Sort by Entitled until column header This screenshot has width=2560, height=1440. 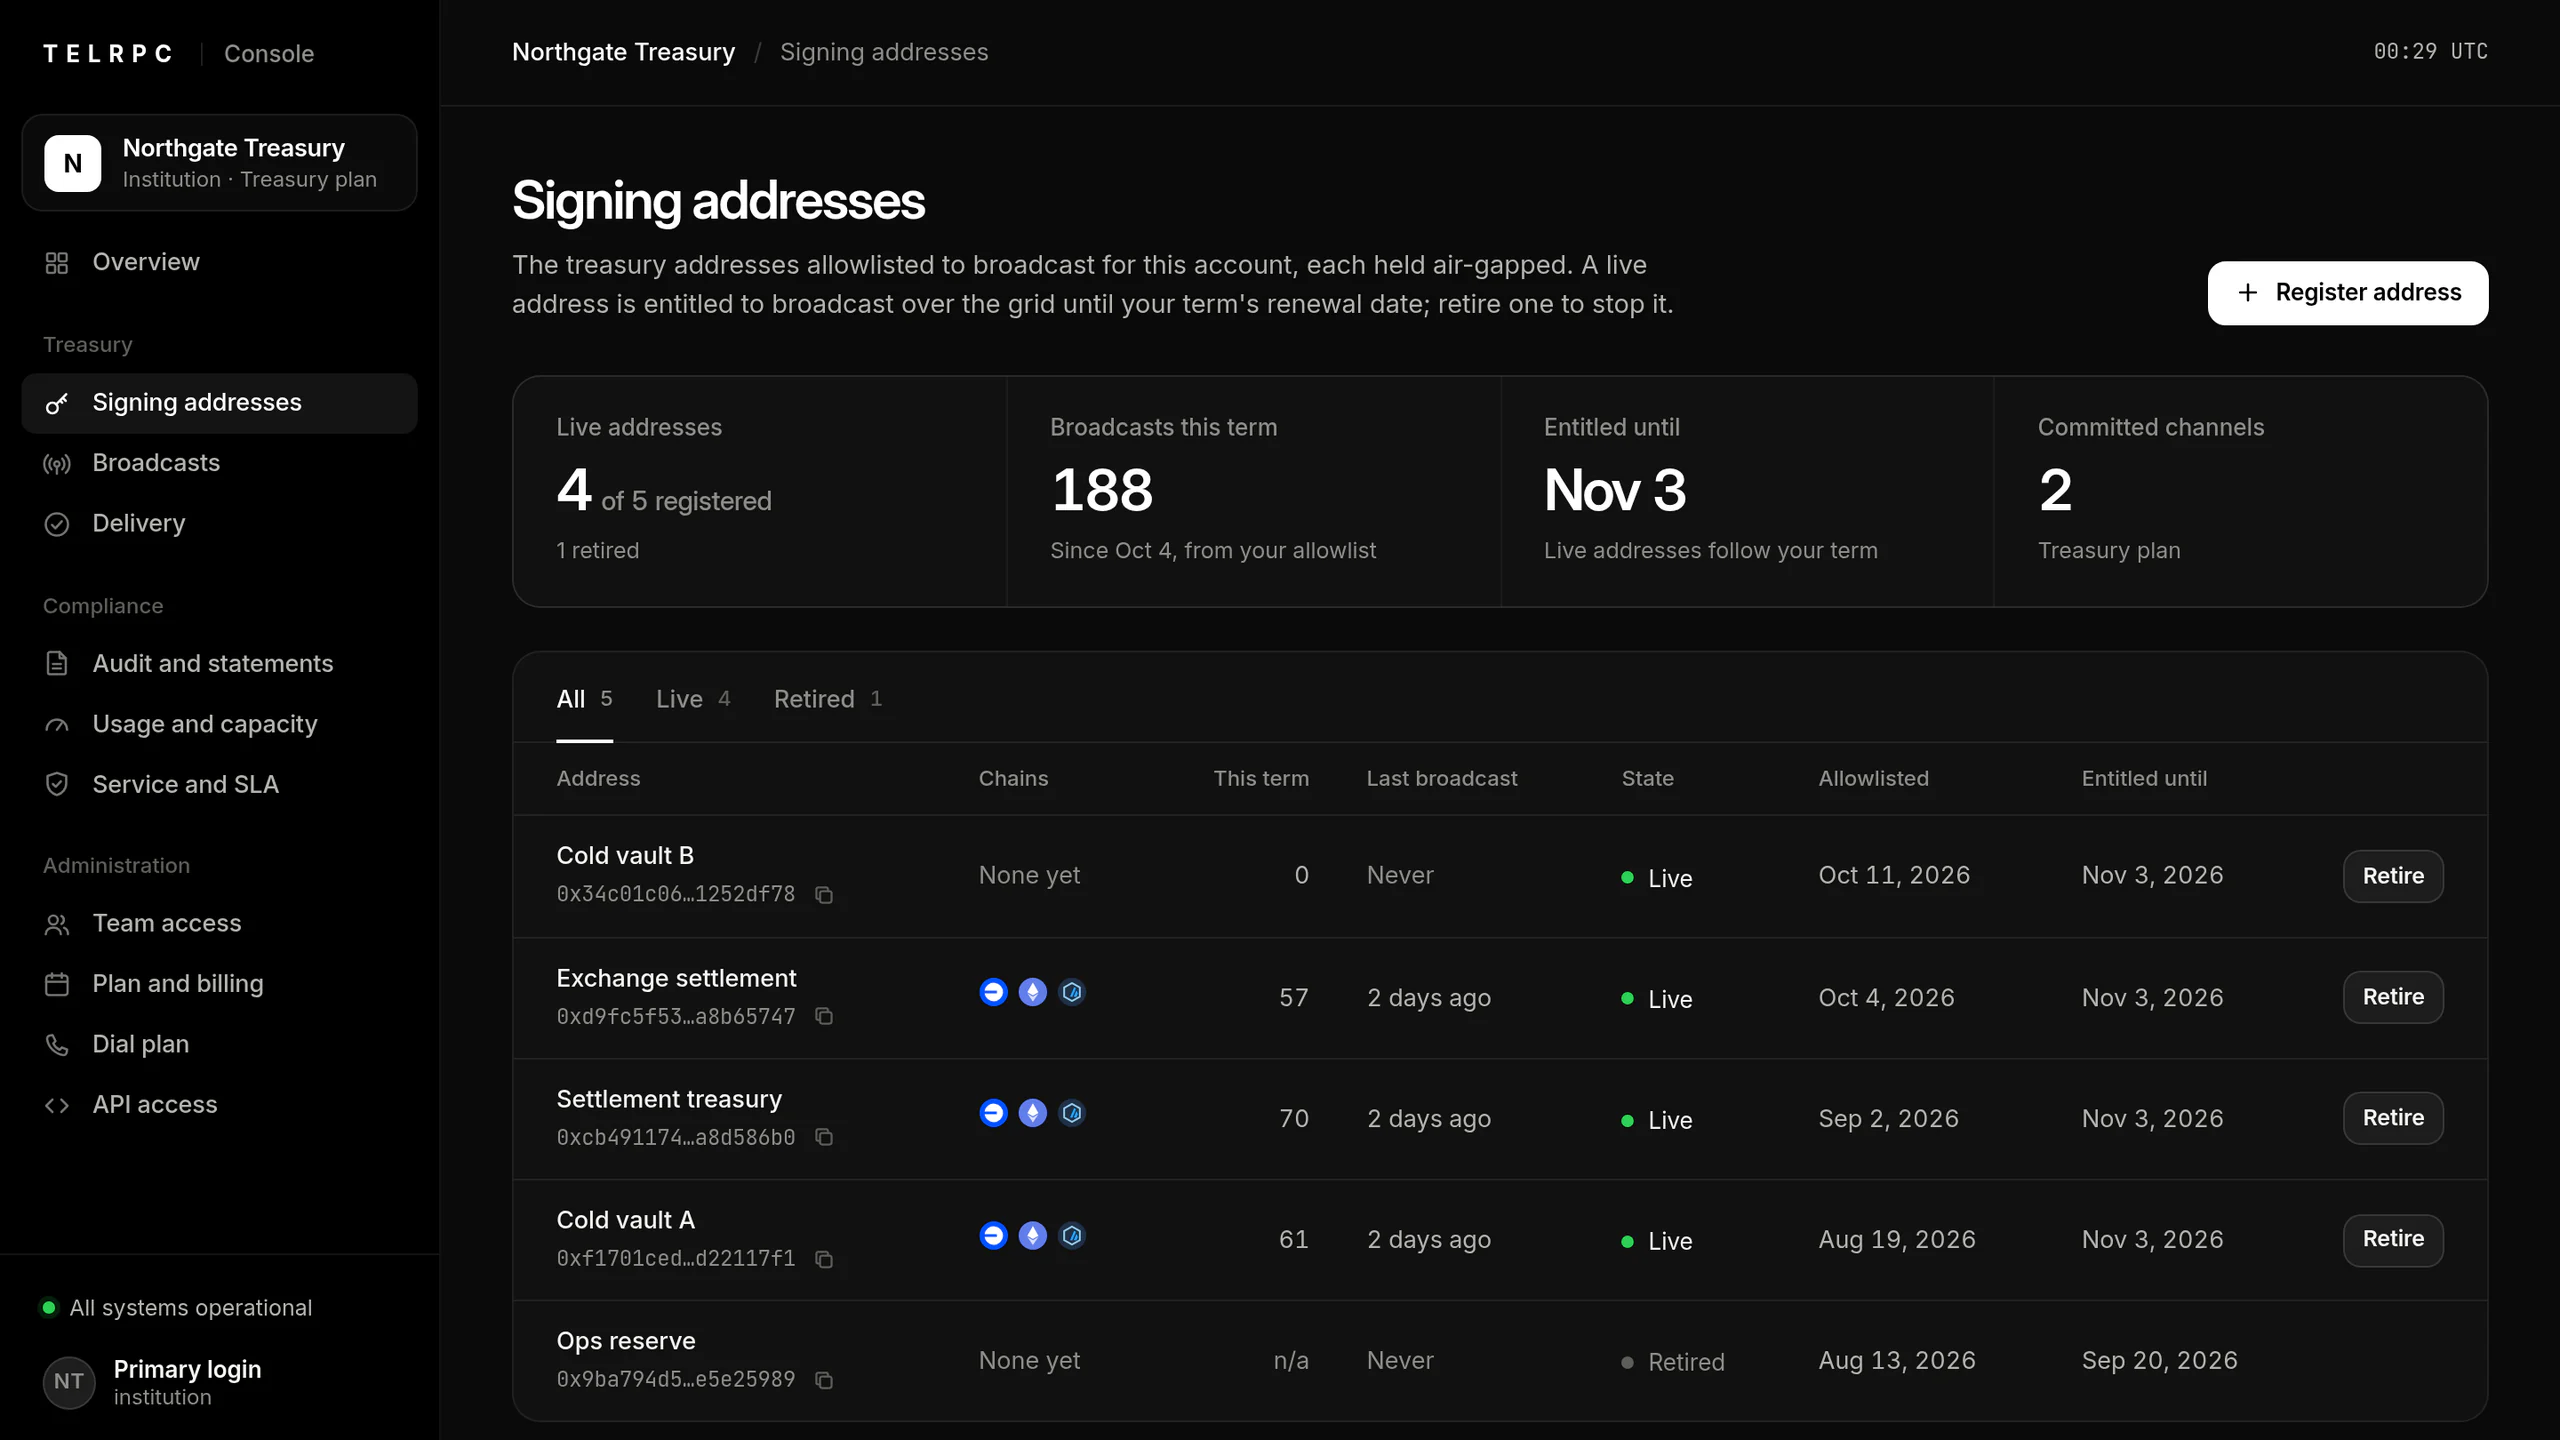tap(2144, 779)
